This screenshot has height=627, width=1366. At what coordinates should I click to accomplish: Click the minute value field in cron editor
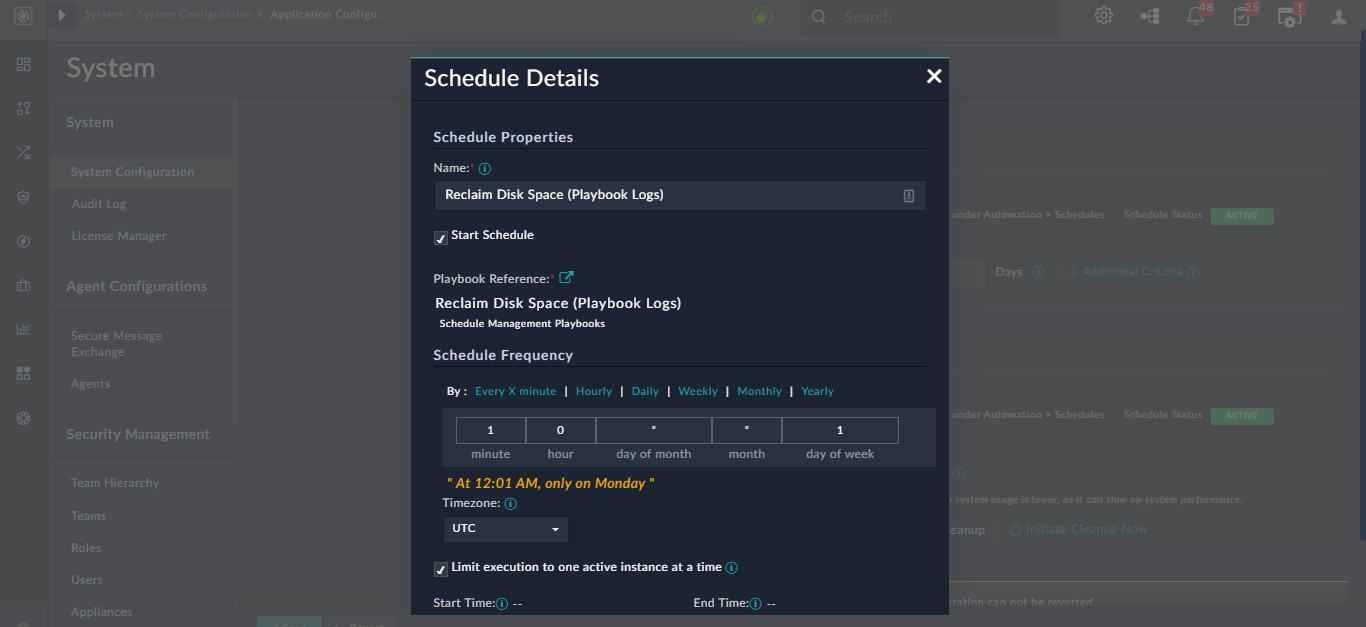(x=490, y=429)
